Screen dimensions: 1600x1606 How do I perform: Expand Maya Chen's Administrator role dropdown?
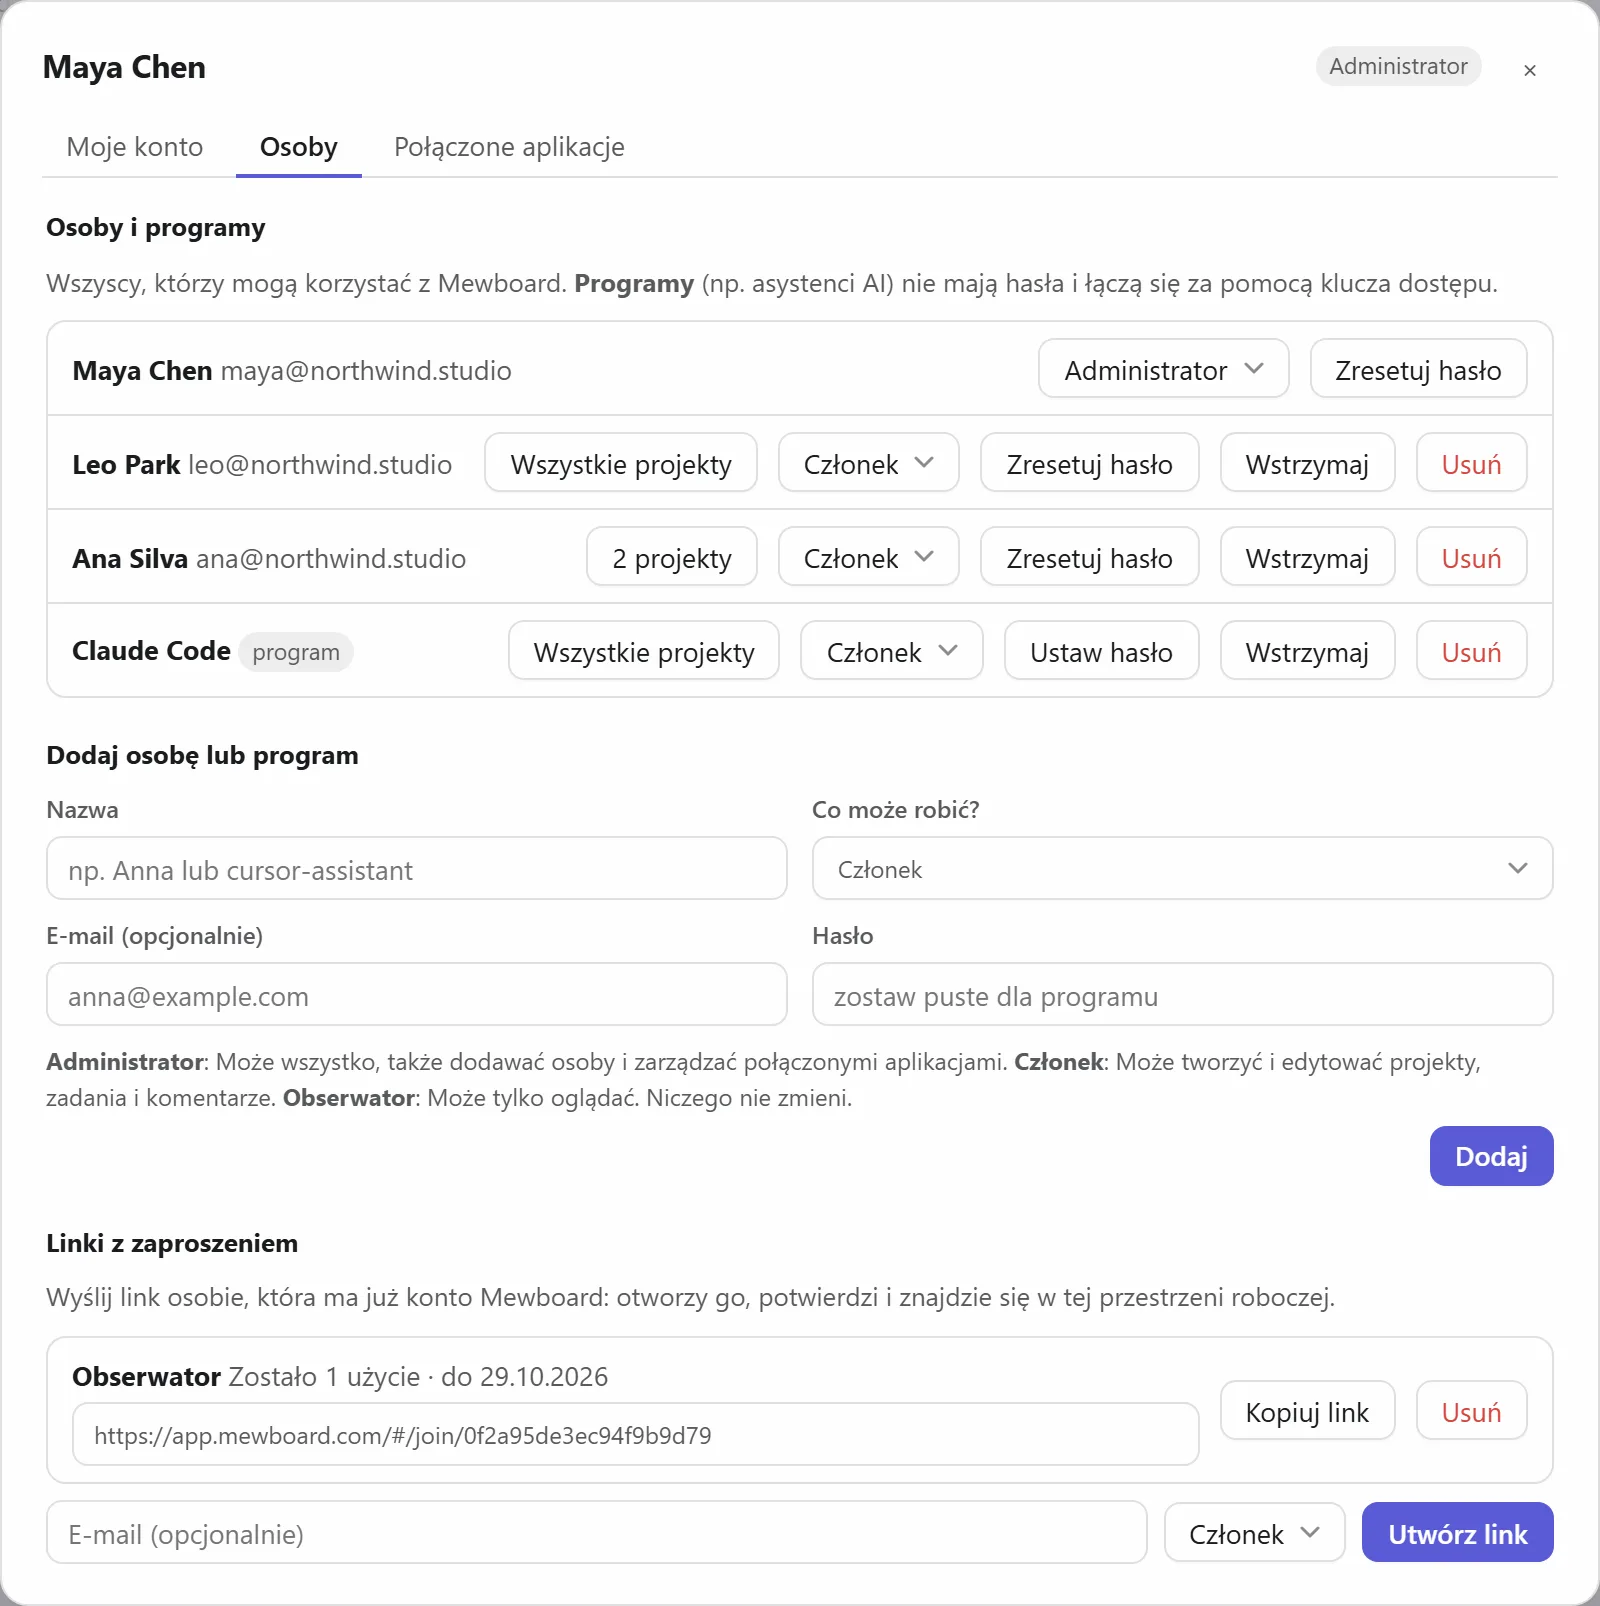1163,369
